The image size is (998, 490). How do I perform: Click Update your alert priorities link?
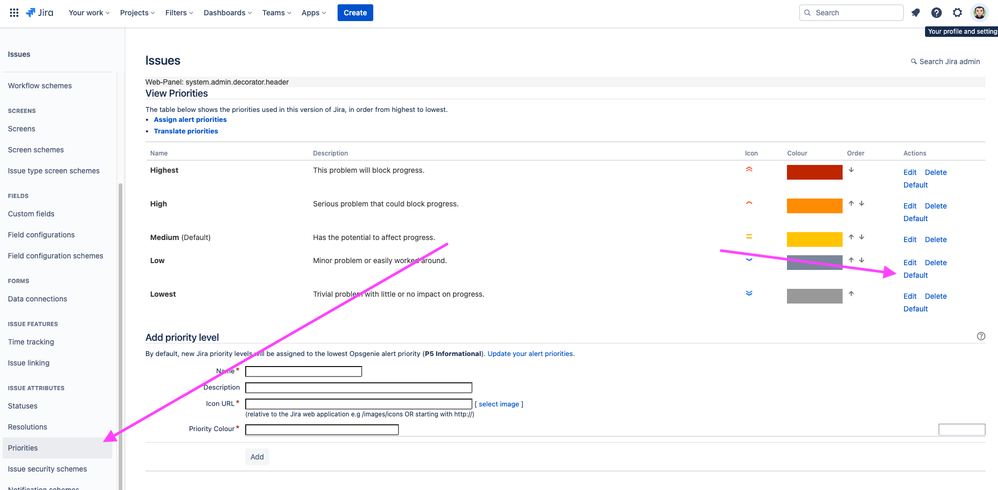pyautogui.click(x=531, y=354)
